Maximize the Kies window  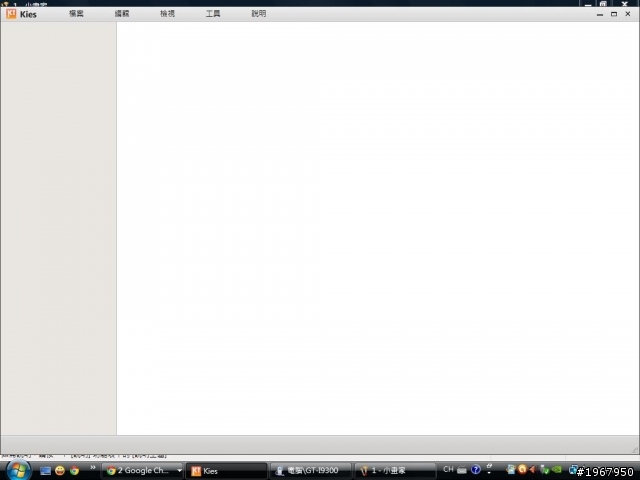pos(614,14)
